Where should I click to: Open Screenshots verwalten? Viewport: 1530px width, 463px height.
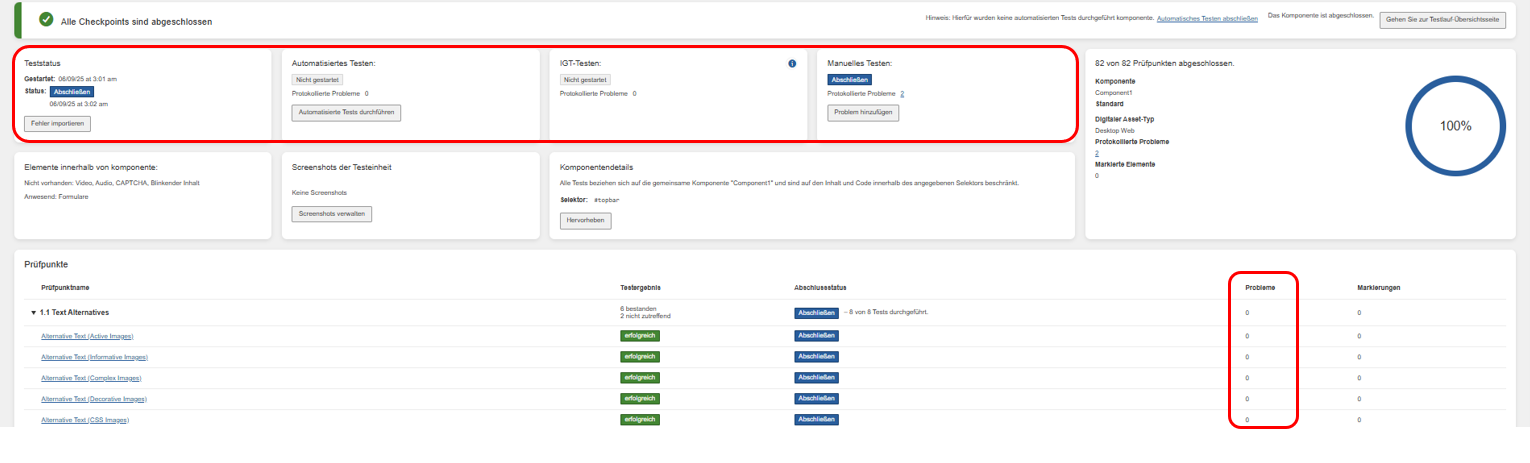332,214
